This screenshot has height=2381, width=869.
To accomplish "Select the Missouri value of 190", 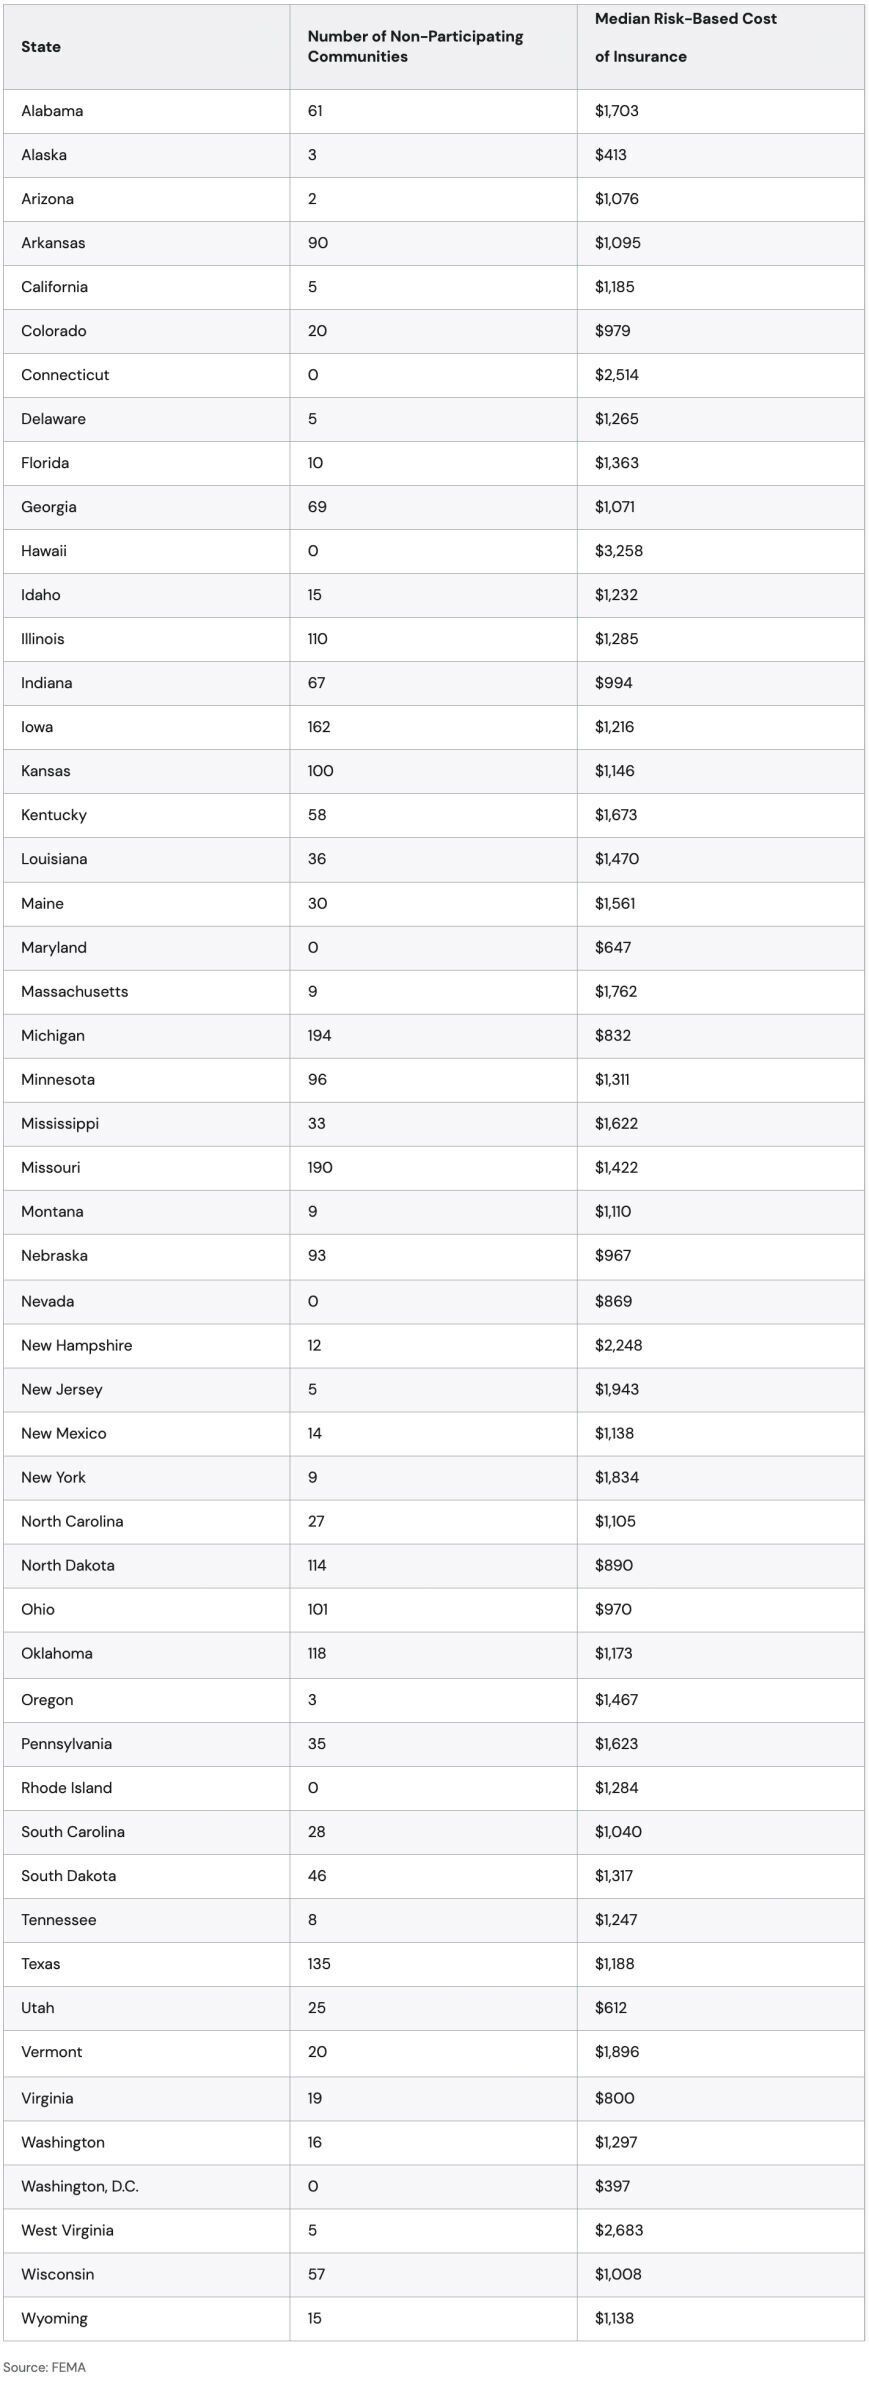I will click(x=320, y=1167).
